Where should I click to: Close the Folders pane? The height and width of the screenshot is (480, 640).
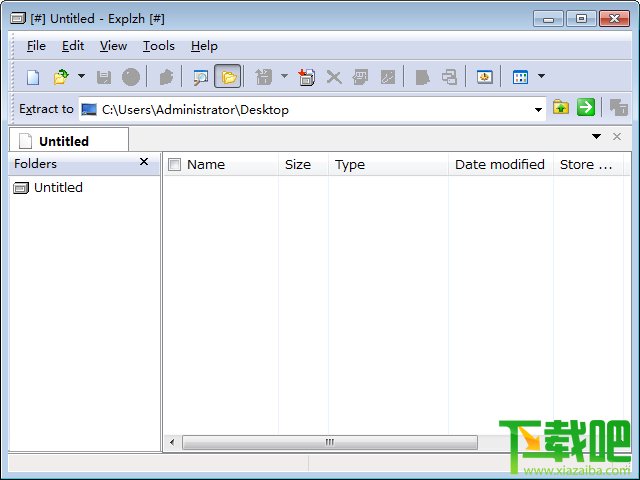(144, 162)
